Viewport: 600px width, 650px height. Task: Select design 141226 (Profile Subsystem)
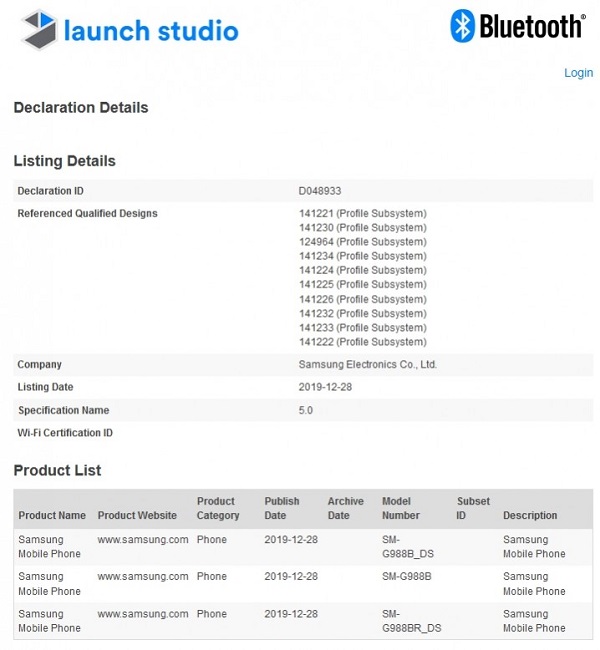pos(362,299)
